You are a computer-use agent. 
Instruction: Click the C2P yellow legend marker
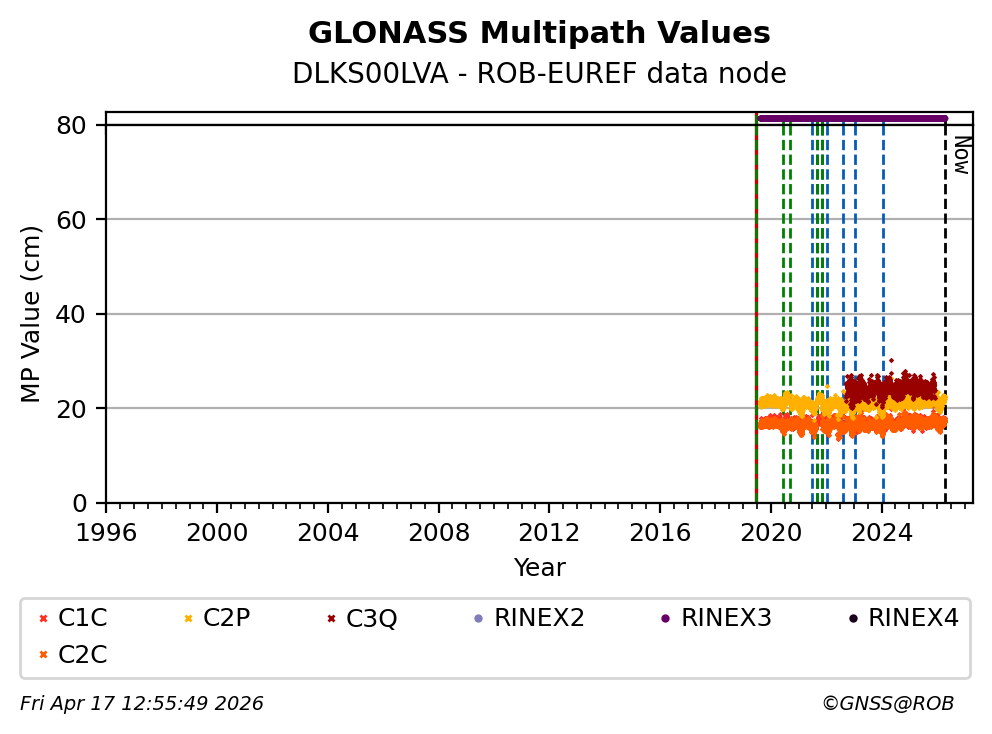[187, 619]
